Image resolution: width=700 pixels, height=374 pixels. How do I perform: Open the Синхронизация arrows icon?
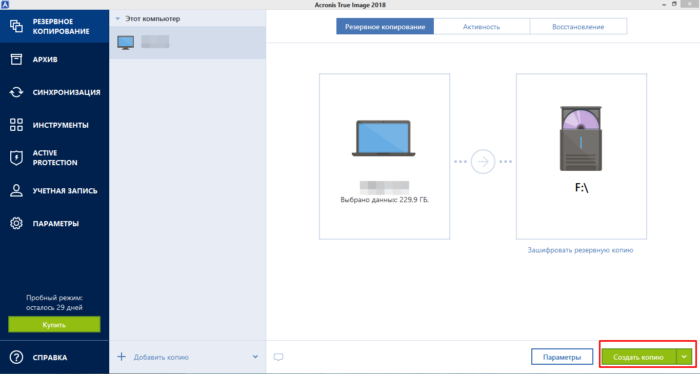tap(17, 92)
